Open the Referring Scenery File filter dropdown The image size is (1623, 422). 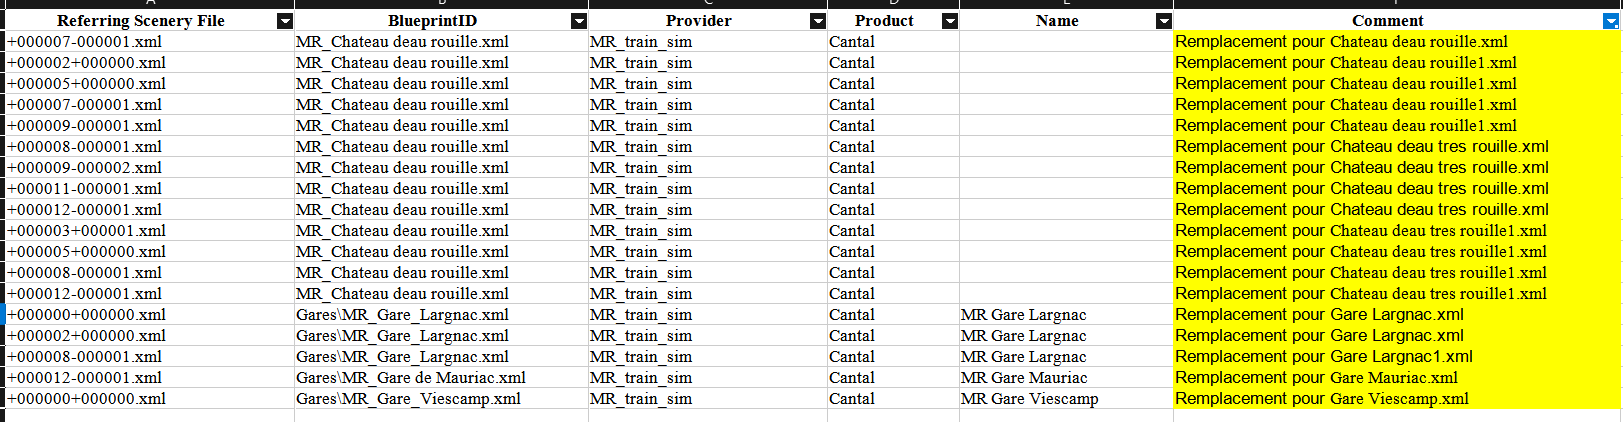coord(285,21)
